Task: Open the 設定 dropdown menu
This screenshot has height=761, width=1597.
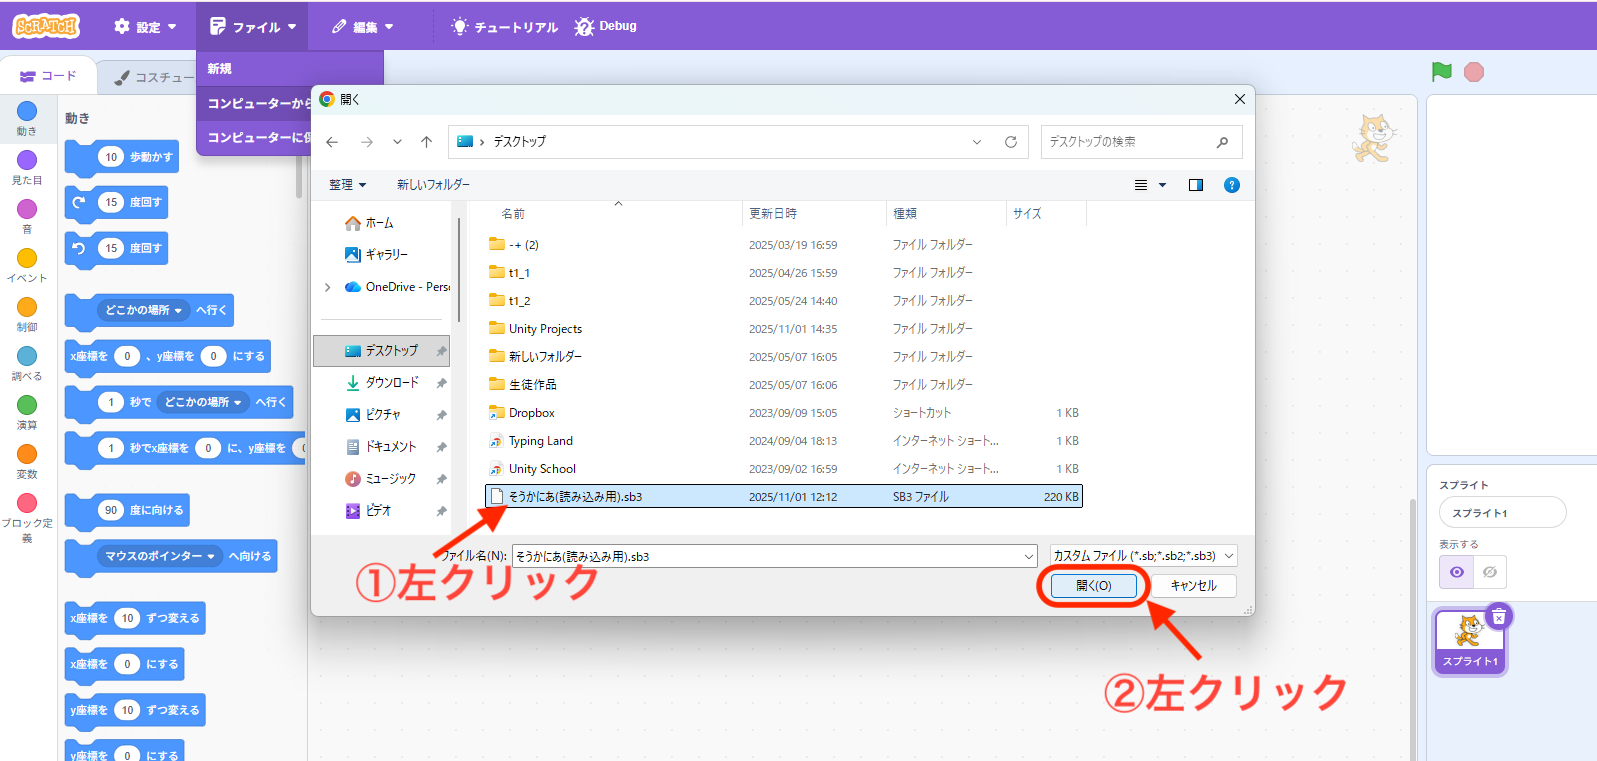Action: (x=145, y=27)
